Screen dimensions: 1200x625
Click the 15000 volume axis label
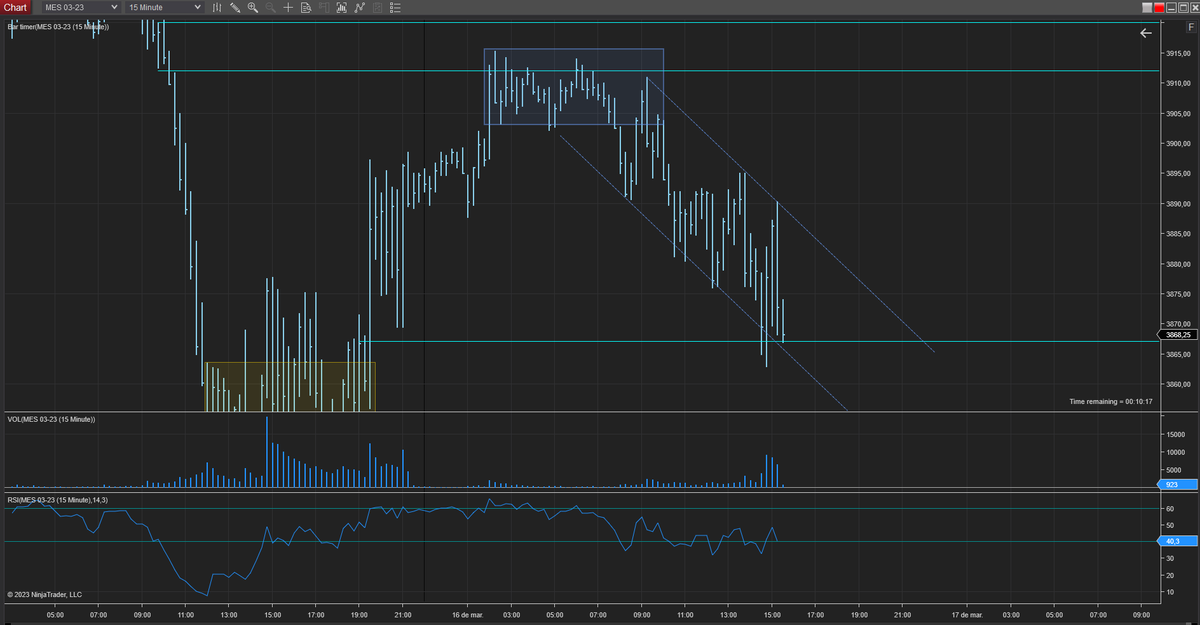coord(1174,434)
